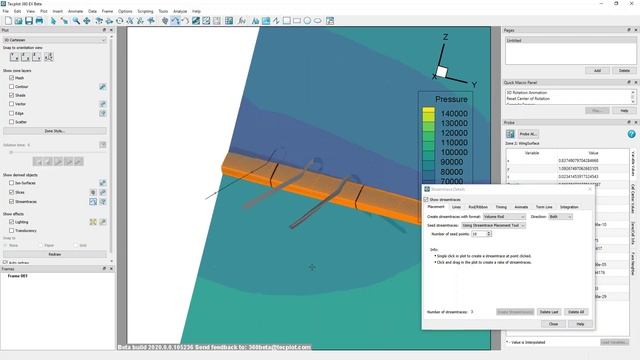Open Iso-Surfaces details icon
The height and width of the screenshot is (360, 640).
coord(102,183)
